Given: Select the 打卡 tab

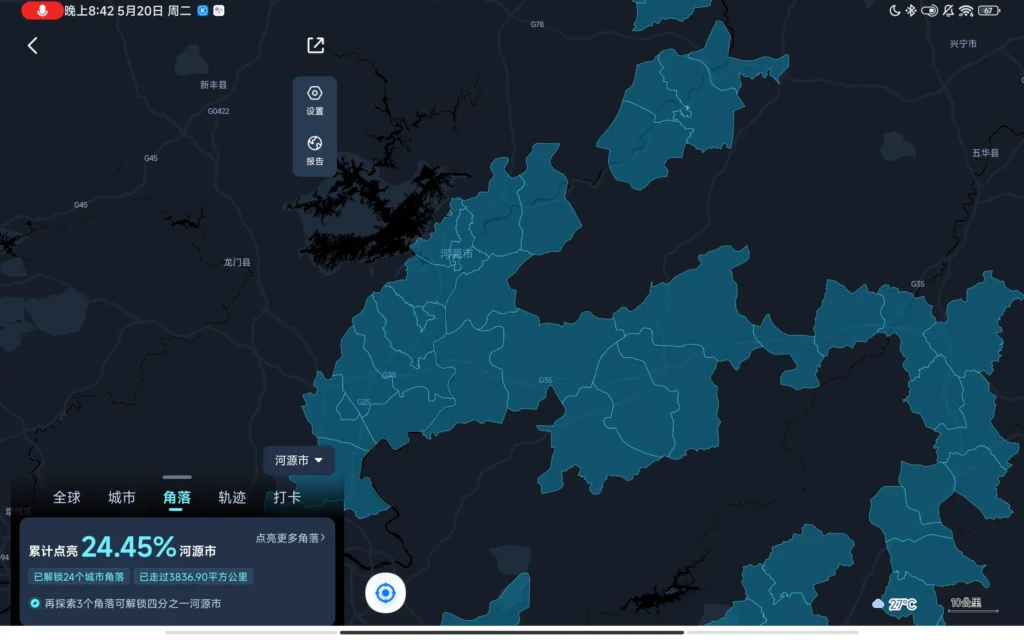Looking at the screenshot, I should tap(287, 497).
